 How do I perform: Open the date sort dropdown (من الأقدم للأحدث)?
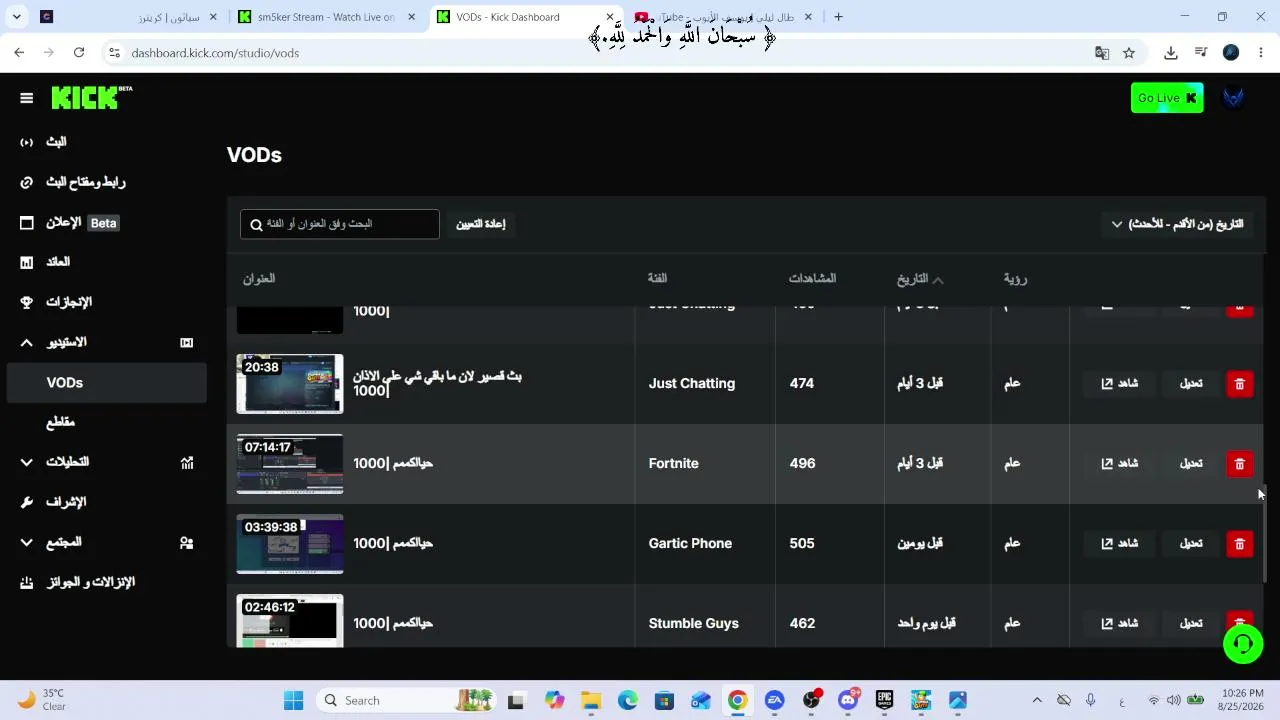click(1178, 224)
